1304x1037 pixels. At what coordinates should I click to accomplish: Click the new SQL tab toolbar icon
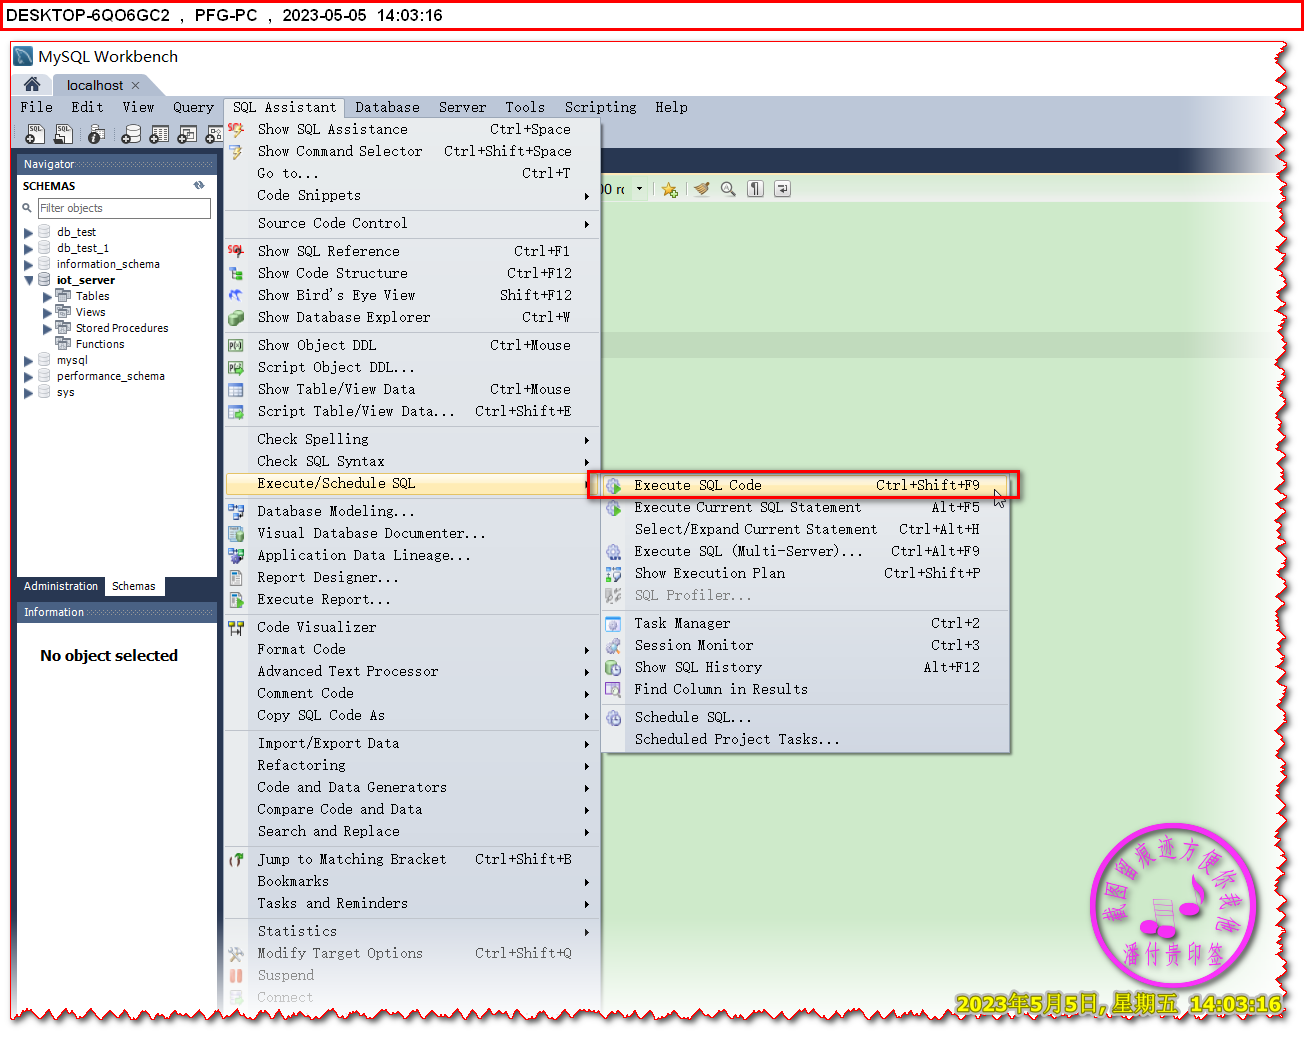tap(35, 134)
